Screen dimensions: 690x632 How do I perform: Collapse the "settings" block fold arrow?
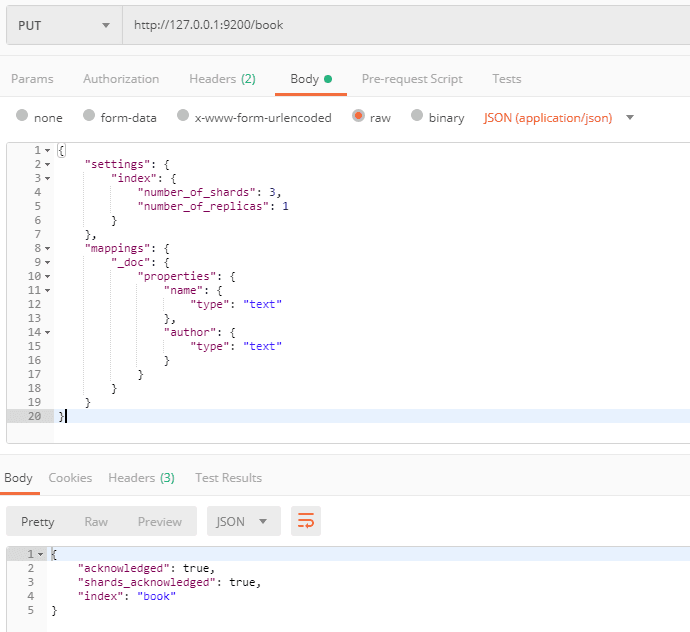[x=48, y=165]
